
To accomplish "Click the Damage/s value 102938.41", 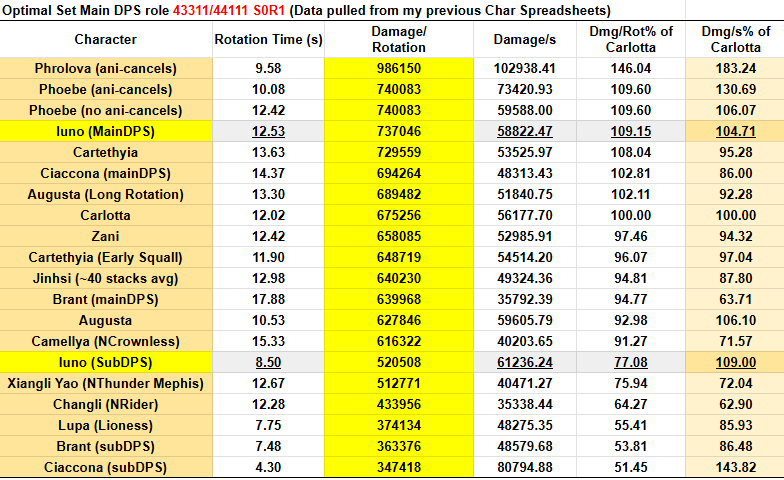I will tap(524, 68).
